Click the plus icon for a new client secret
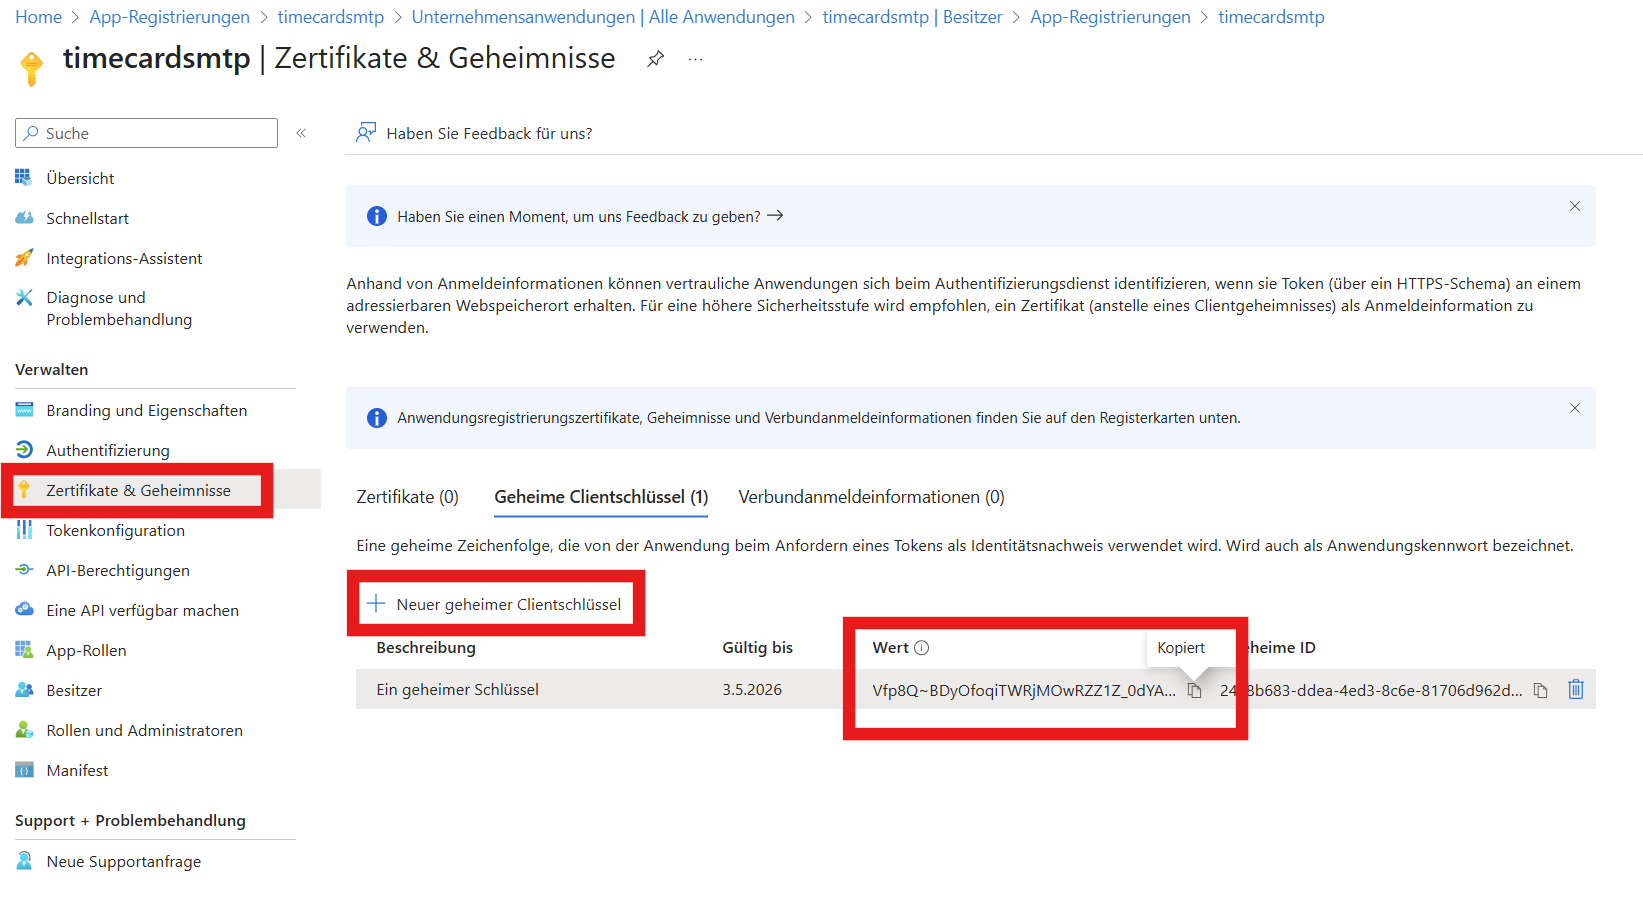 [376, 603]
